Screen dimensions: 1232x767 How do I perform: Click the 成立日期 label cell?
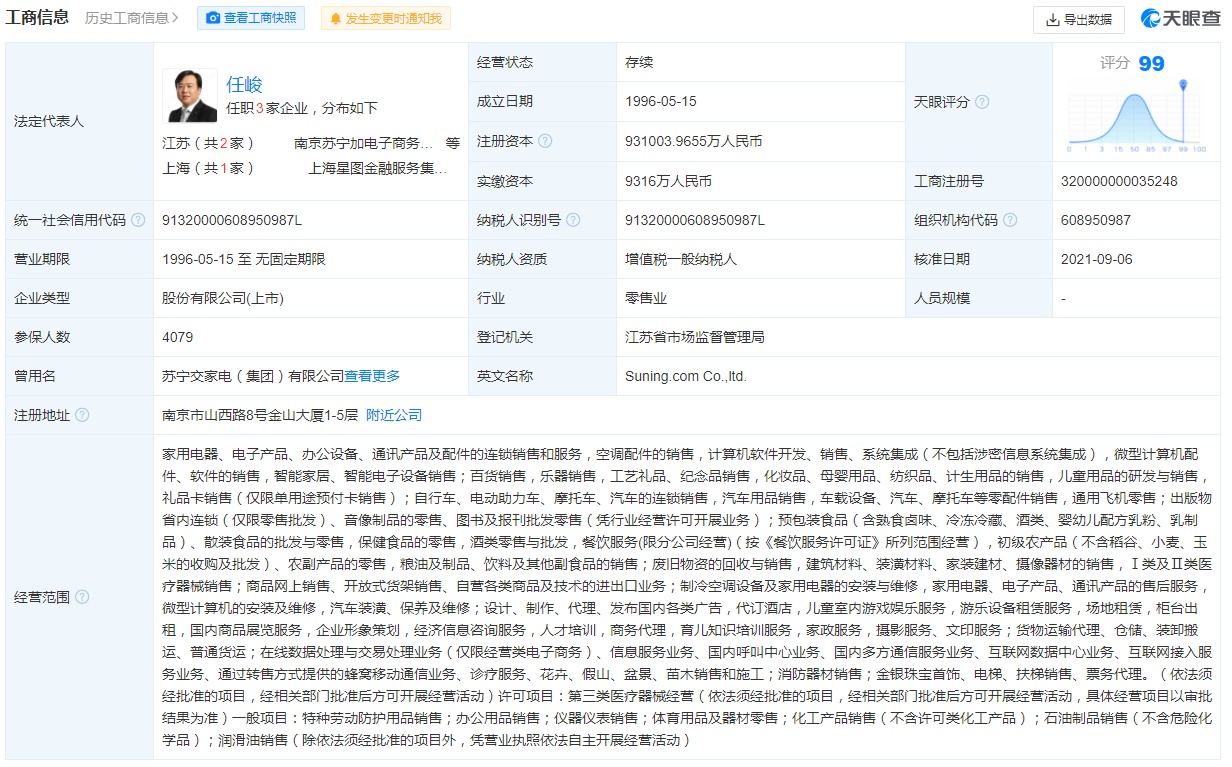(541, 101)
